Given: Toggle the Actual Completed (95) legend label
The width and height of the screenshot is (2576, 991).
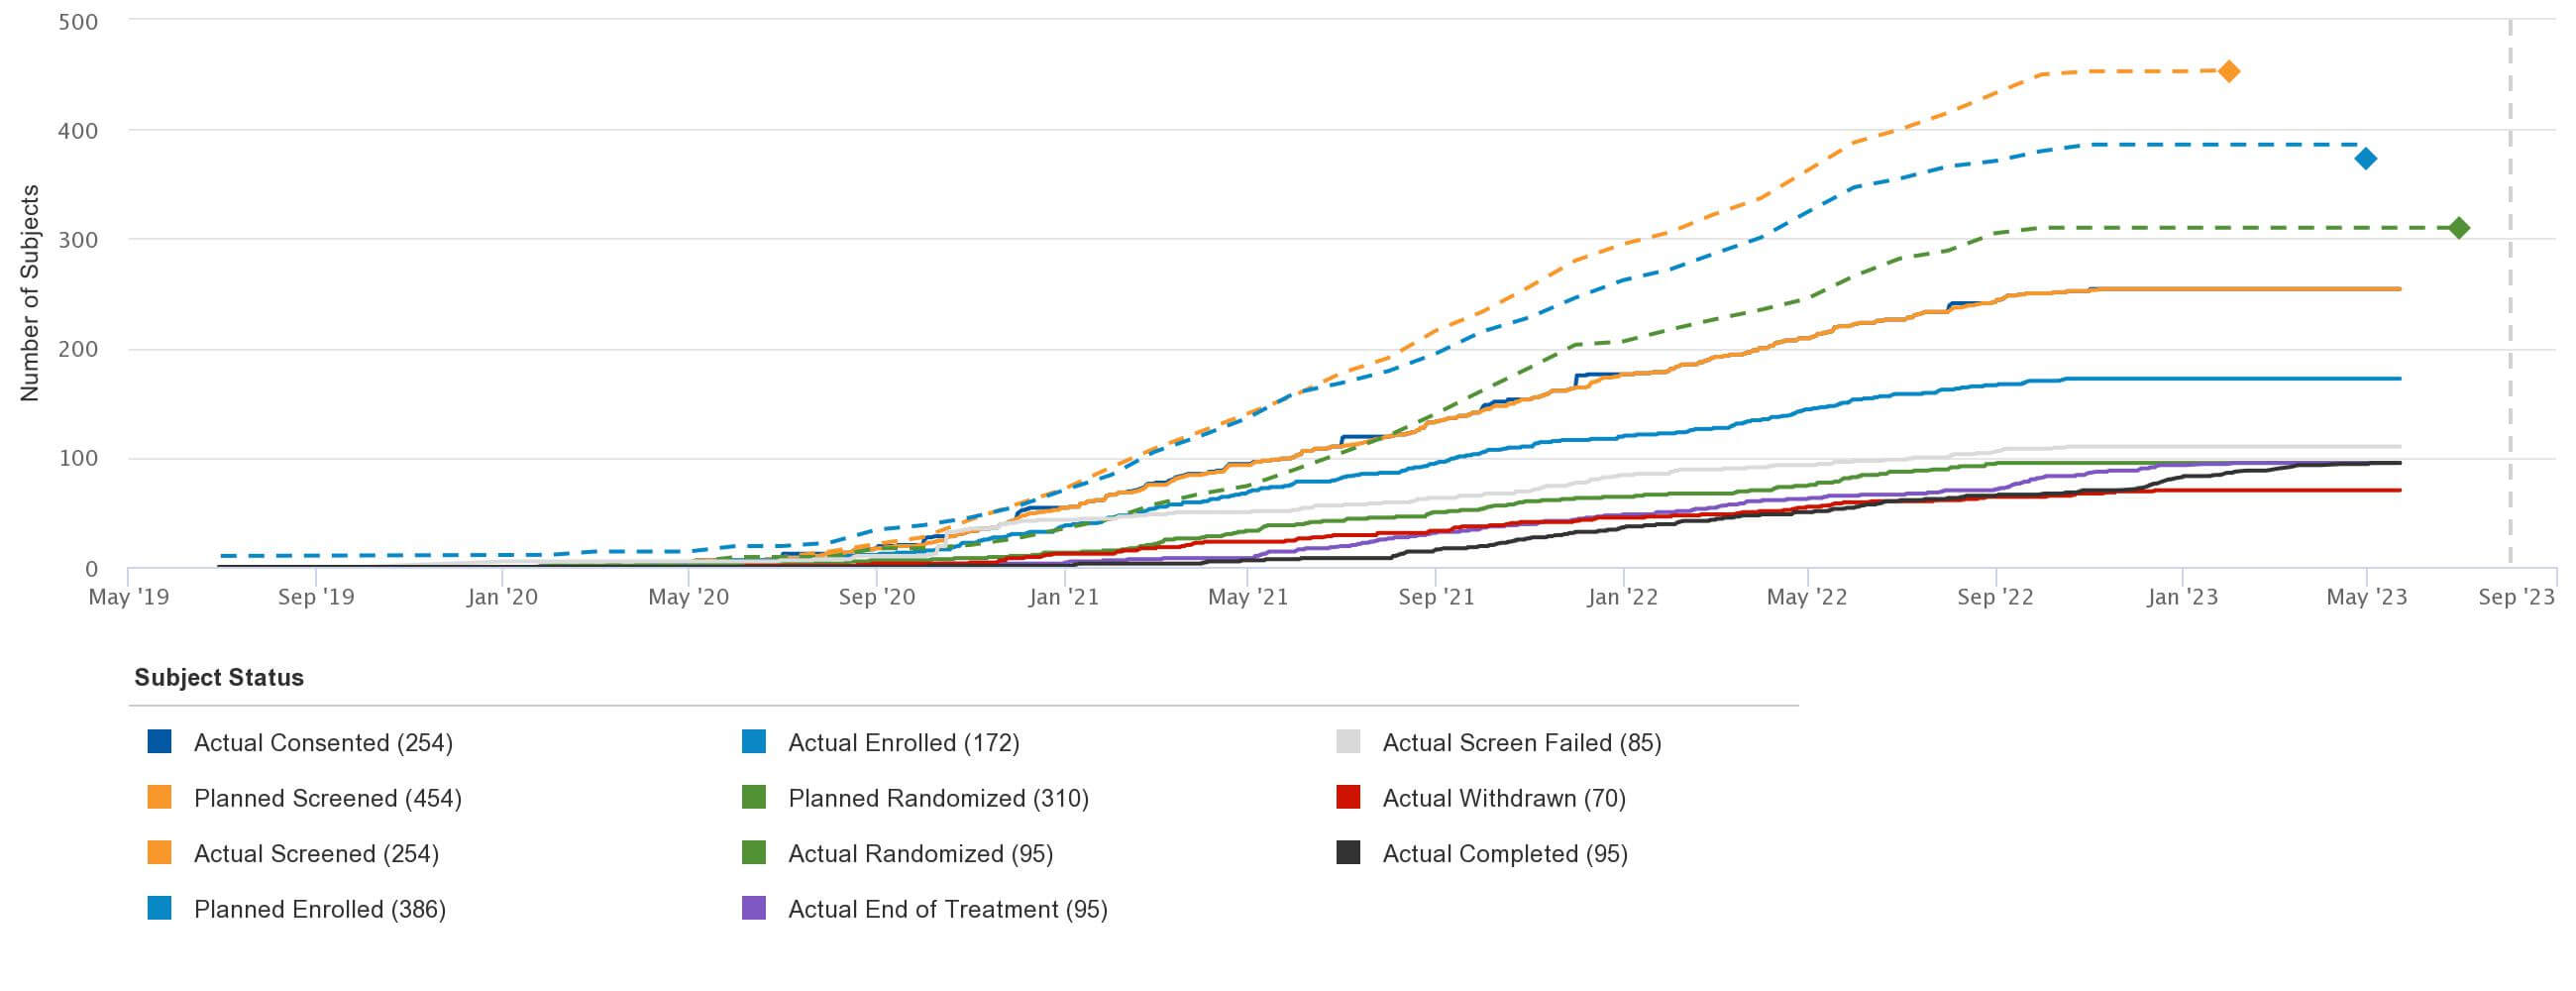Looking at the screenshot, I should [1504, 854].
